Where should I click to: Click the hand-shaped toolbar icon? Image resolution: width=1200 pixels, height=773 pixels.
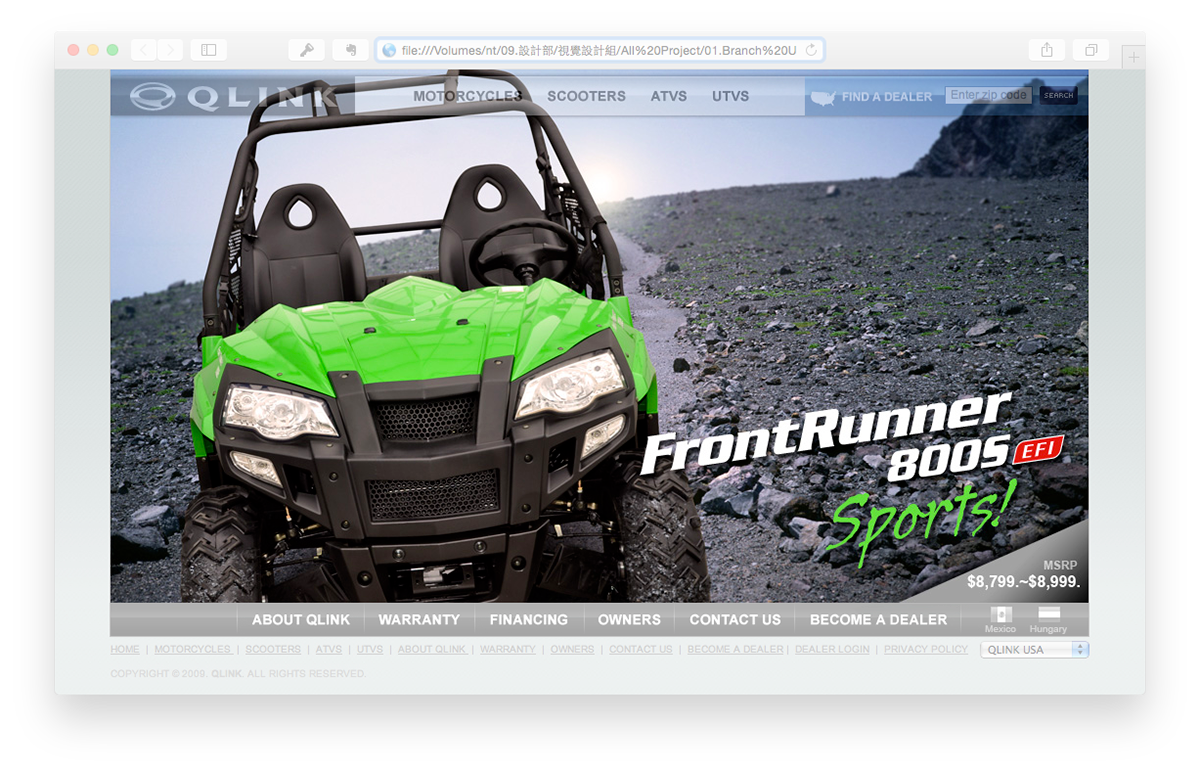(x=351, y=50)
